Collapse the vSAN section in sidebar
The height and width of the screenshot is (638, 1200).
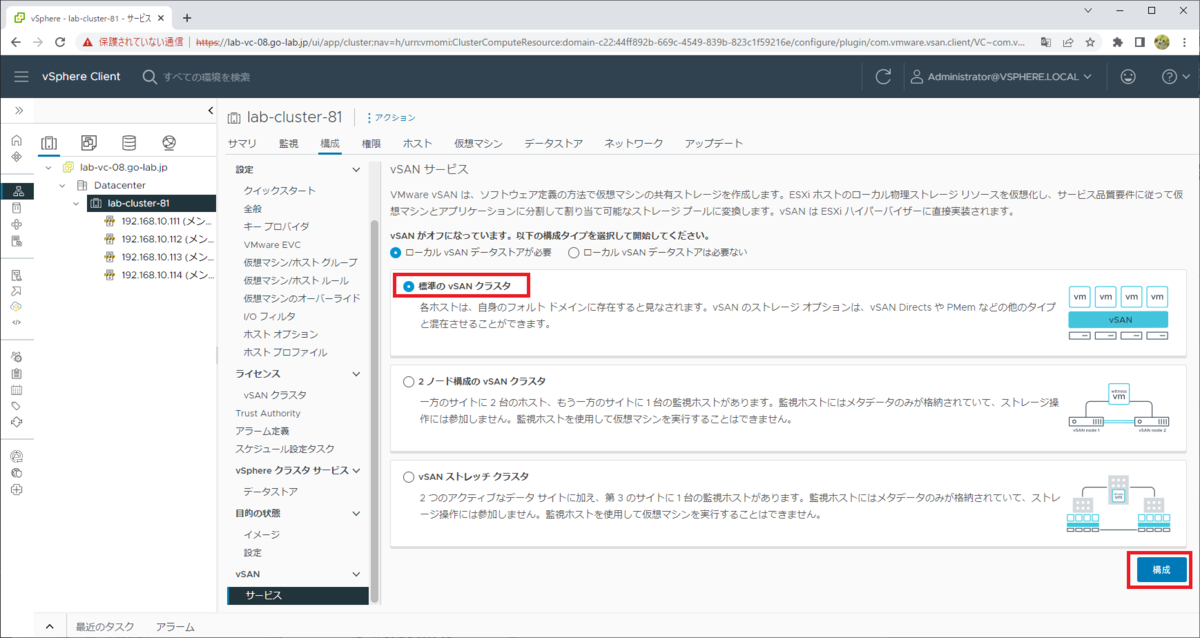coord(357,575)
